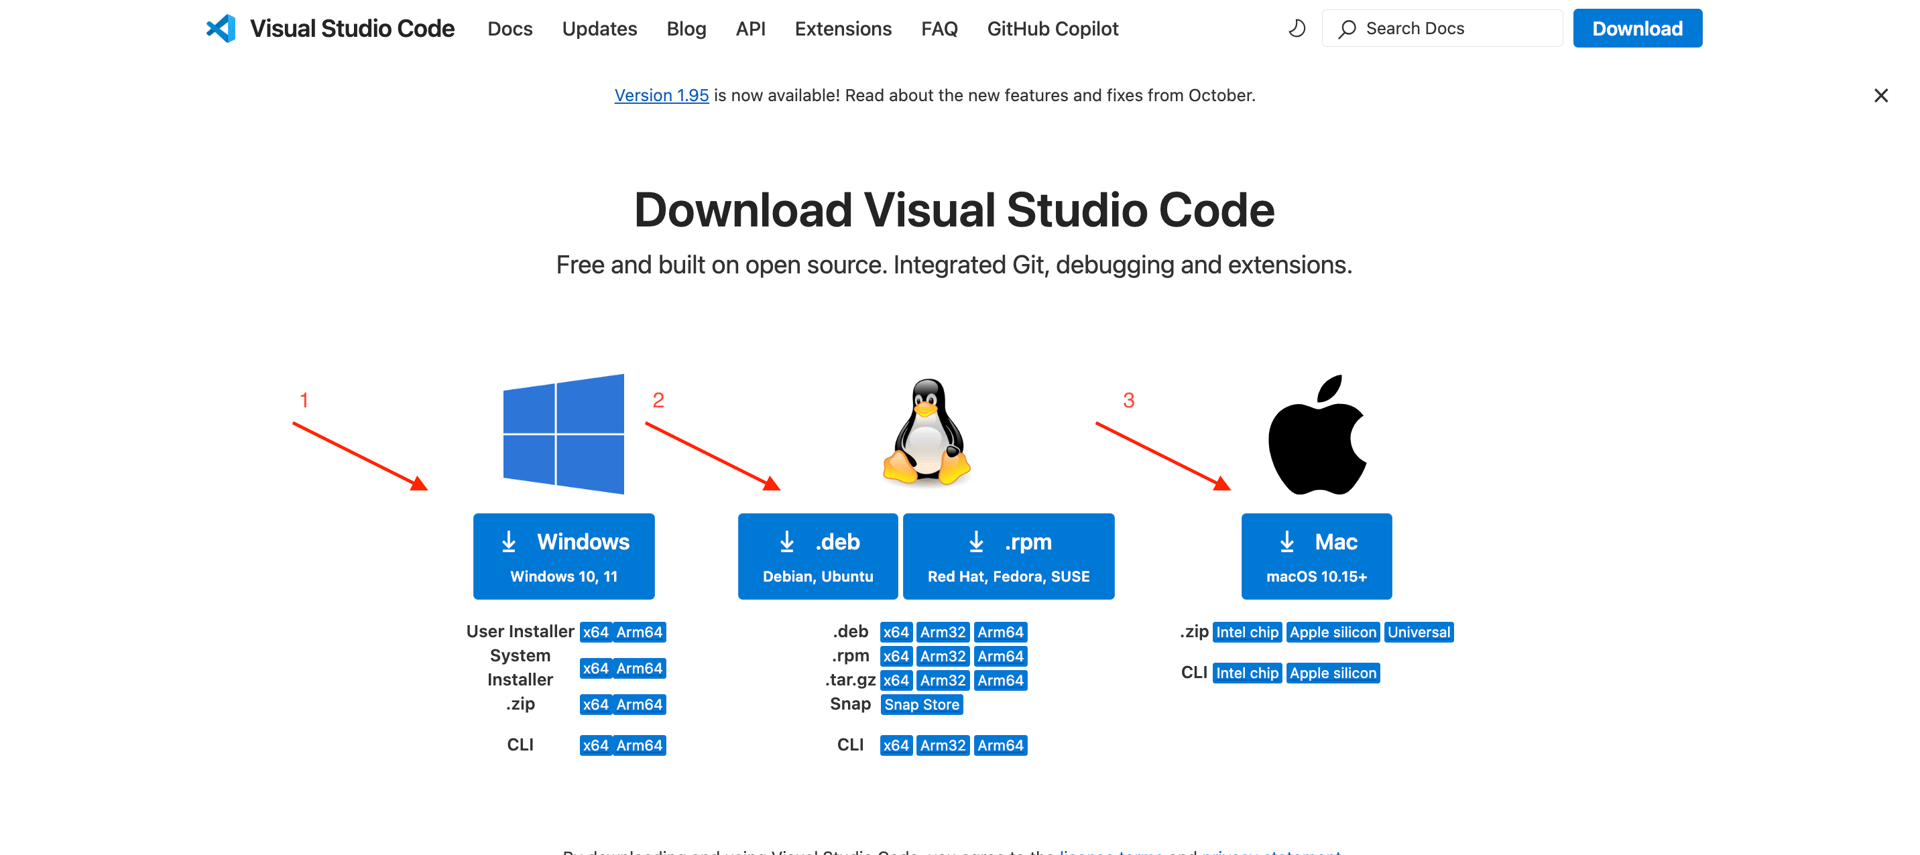
Task: Open the API navigation link
Action: [x=750, y=29]
